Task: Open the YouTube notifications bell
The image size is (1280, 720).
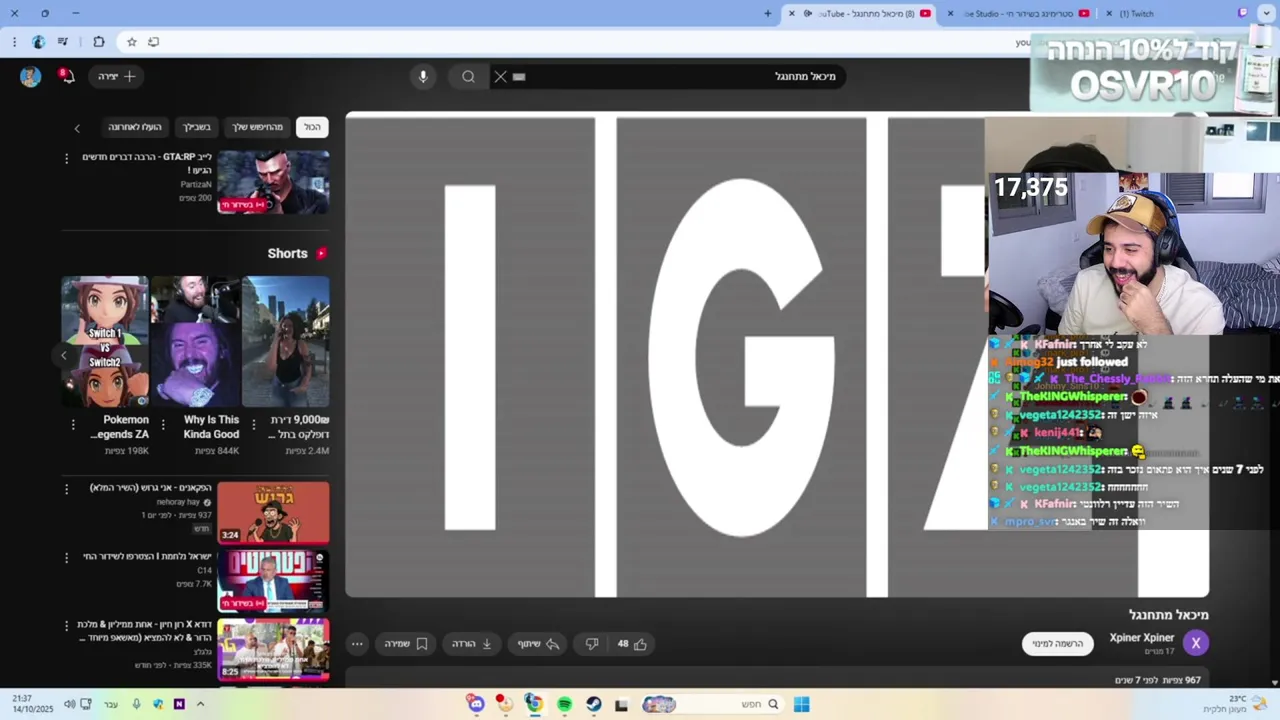Action: 67,76
